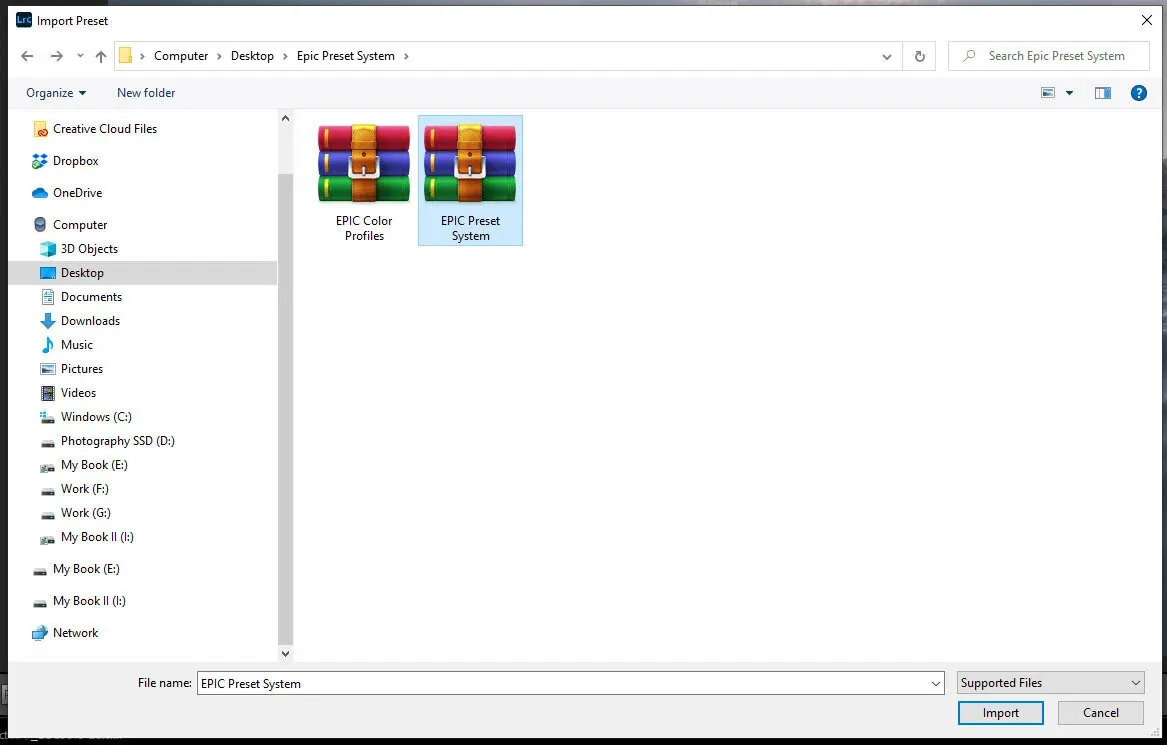Screen dimensions: 1167x745
Task: Navigate up one folder level
Action: click(100, 56)
